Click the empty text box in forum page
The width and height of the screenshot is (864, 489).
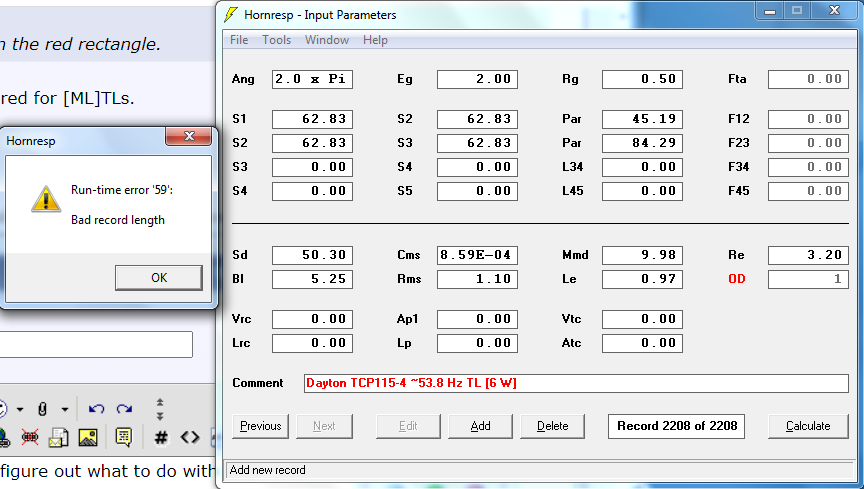click(x=96, y=345)
